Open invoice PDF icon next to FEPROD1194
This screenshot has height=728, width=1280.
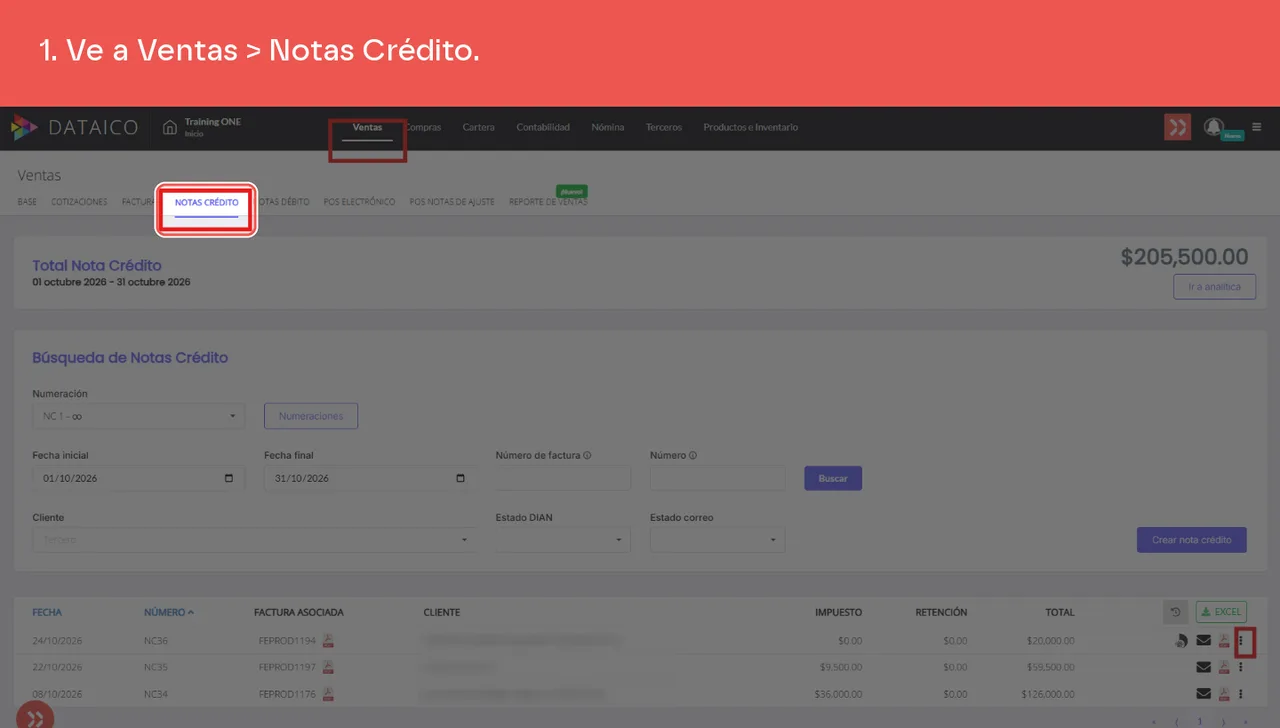[x=328, y=640]
